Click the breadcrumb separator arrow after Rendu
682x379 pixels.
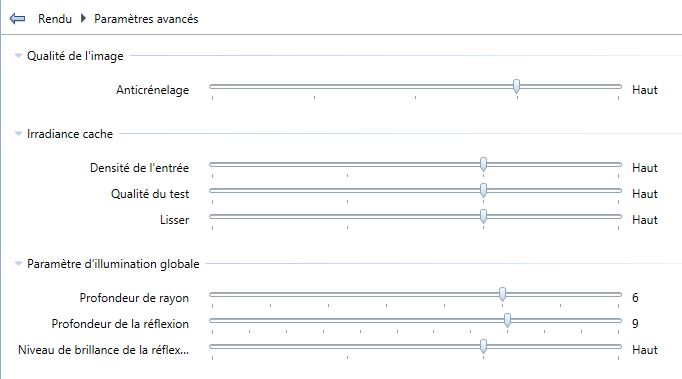(x=84, y=19)
